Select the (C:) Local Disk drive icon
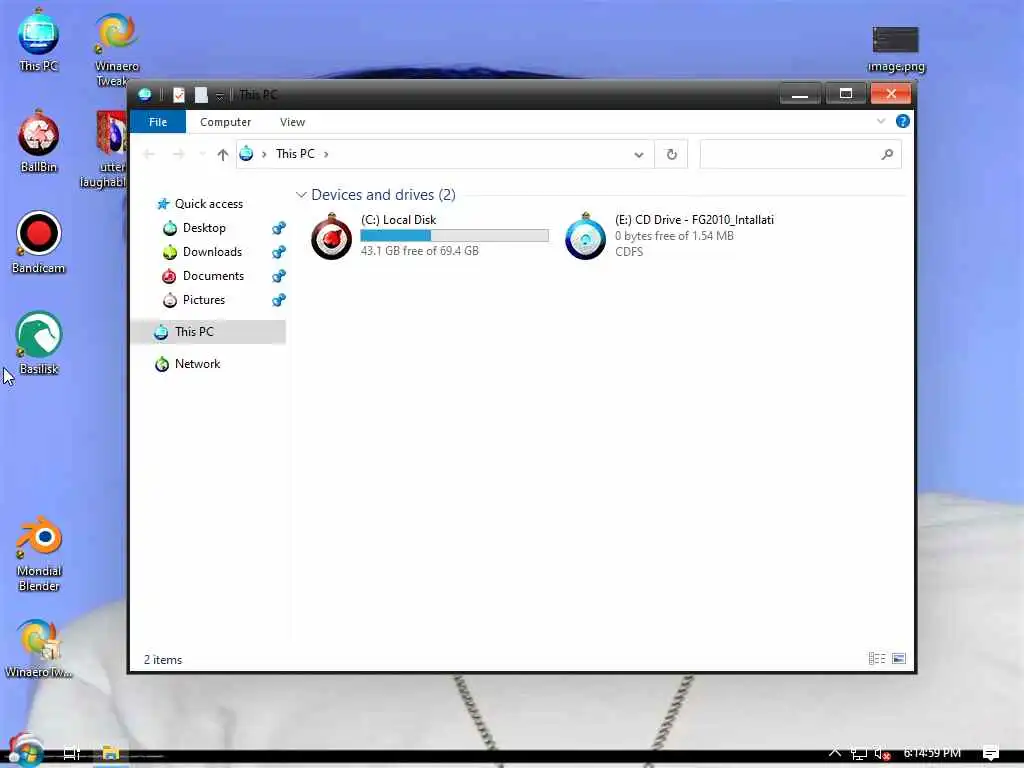1024x768 pixels. pos(332,236)
